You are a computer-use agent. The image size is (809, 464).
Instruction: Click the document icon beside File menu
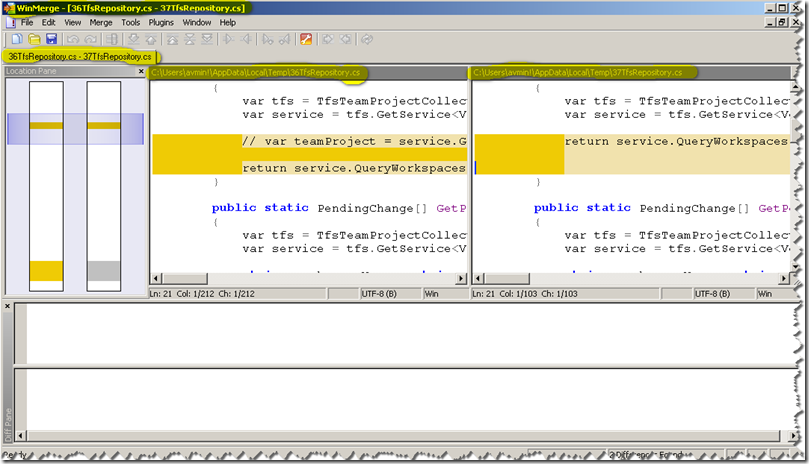11,23
